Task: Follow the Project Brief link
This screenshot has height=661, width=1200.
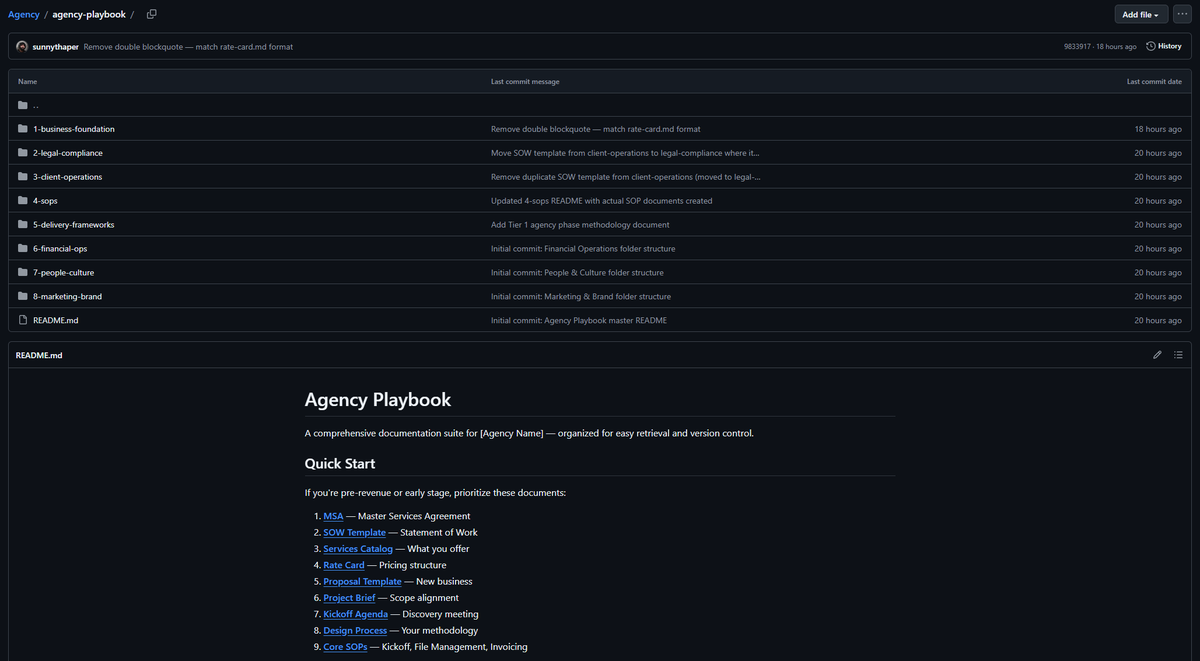Action: (349, 598)
